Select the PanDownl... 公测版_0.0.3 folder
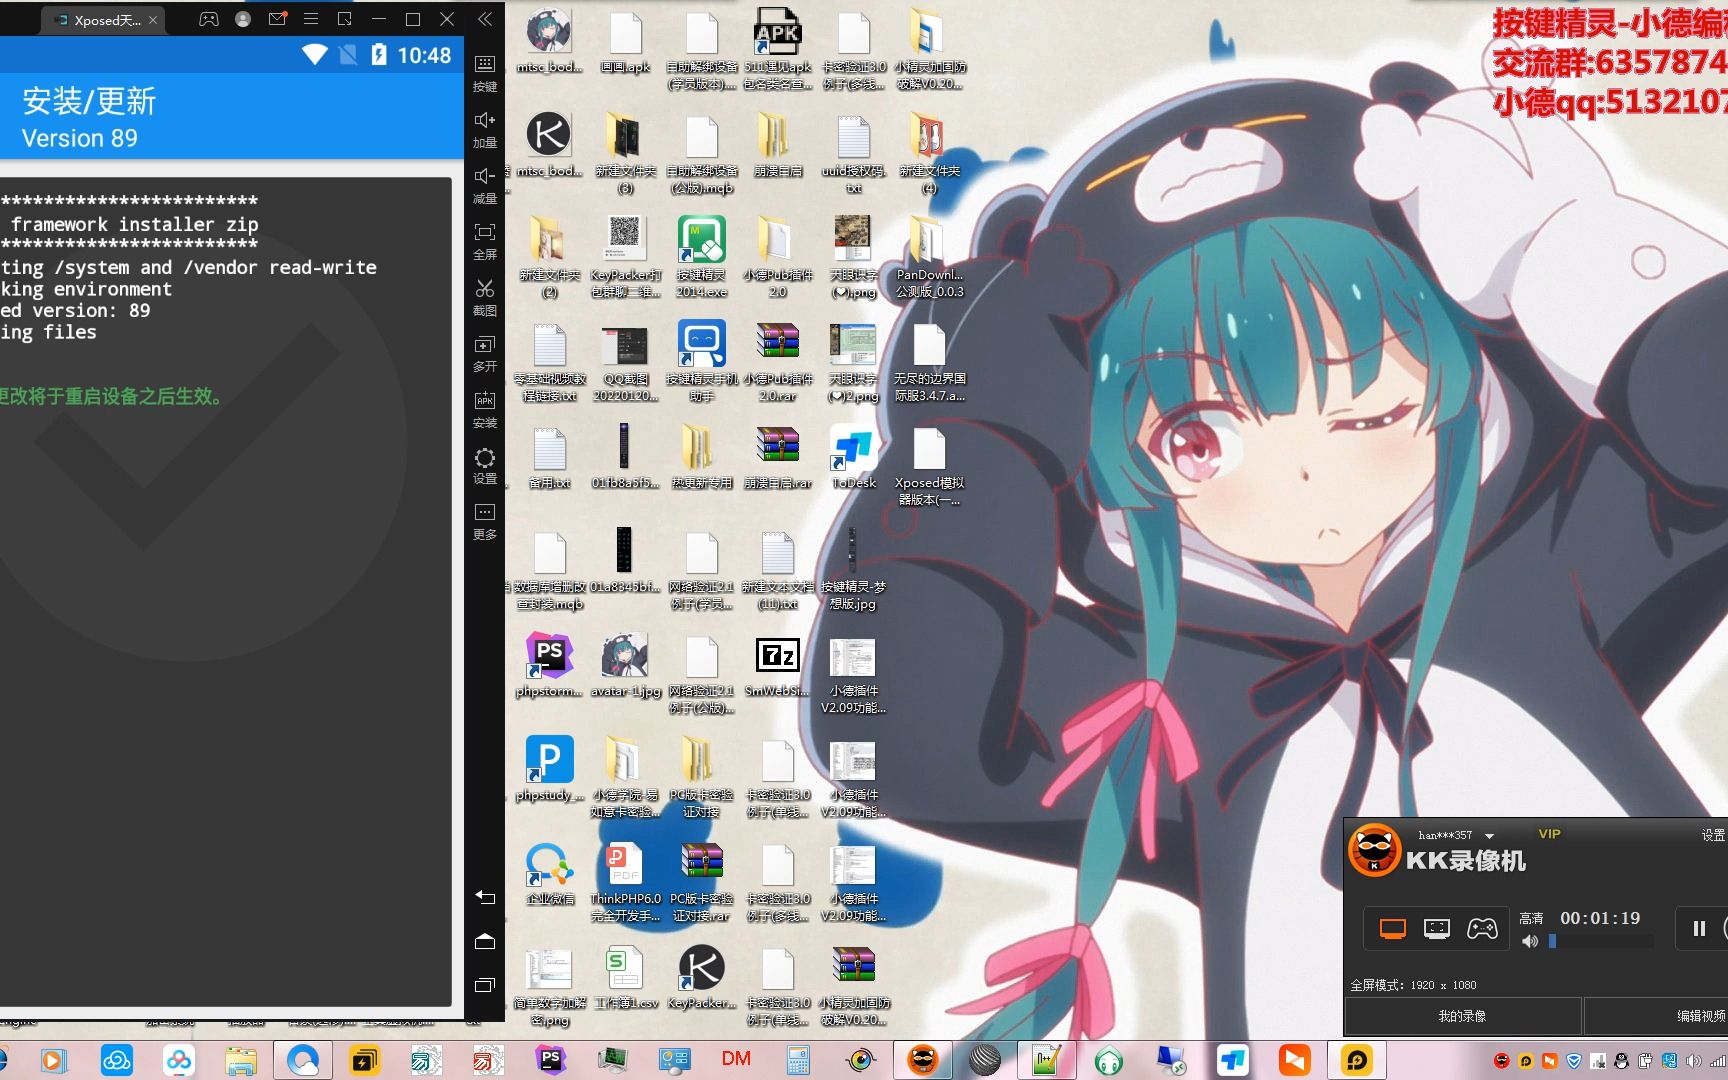 929,258
